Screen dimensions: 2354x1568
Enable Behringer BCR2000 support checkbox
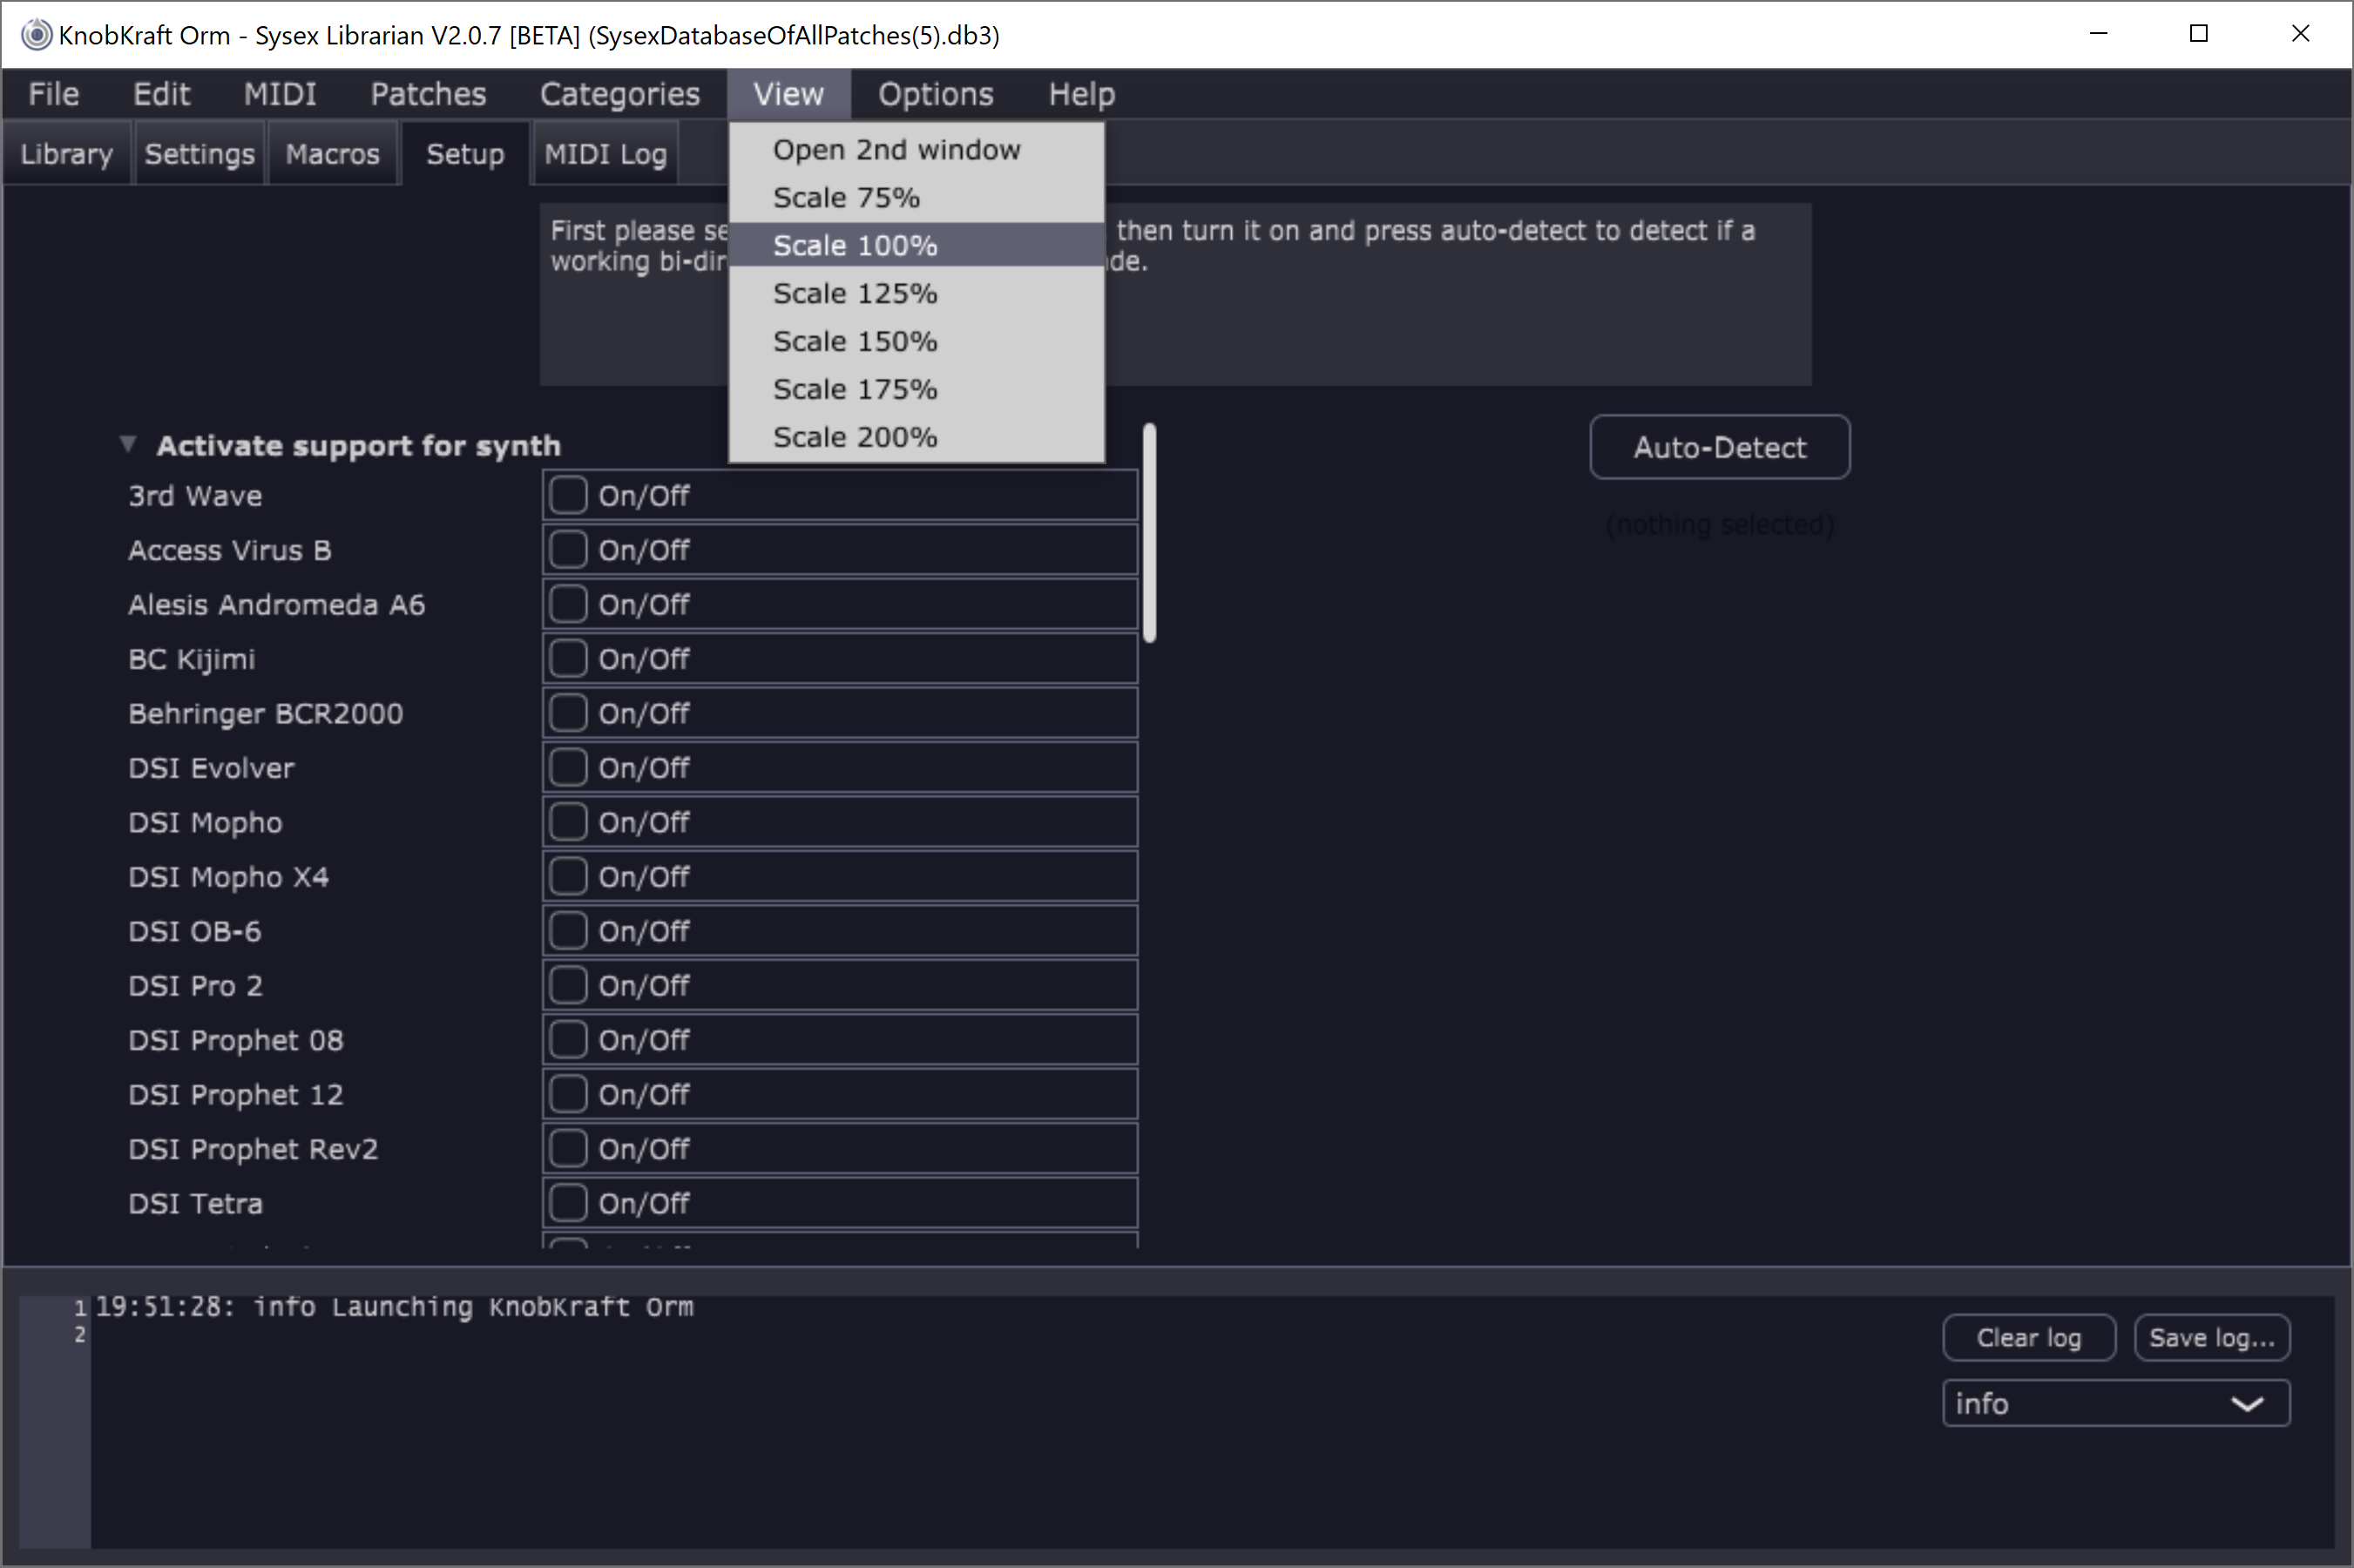pos(568,713)
